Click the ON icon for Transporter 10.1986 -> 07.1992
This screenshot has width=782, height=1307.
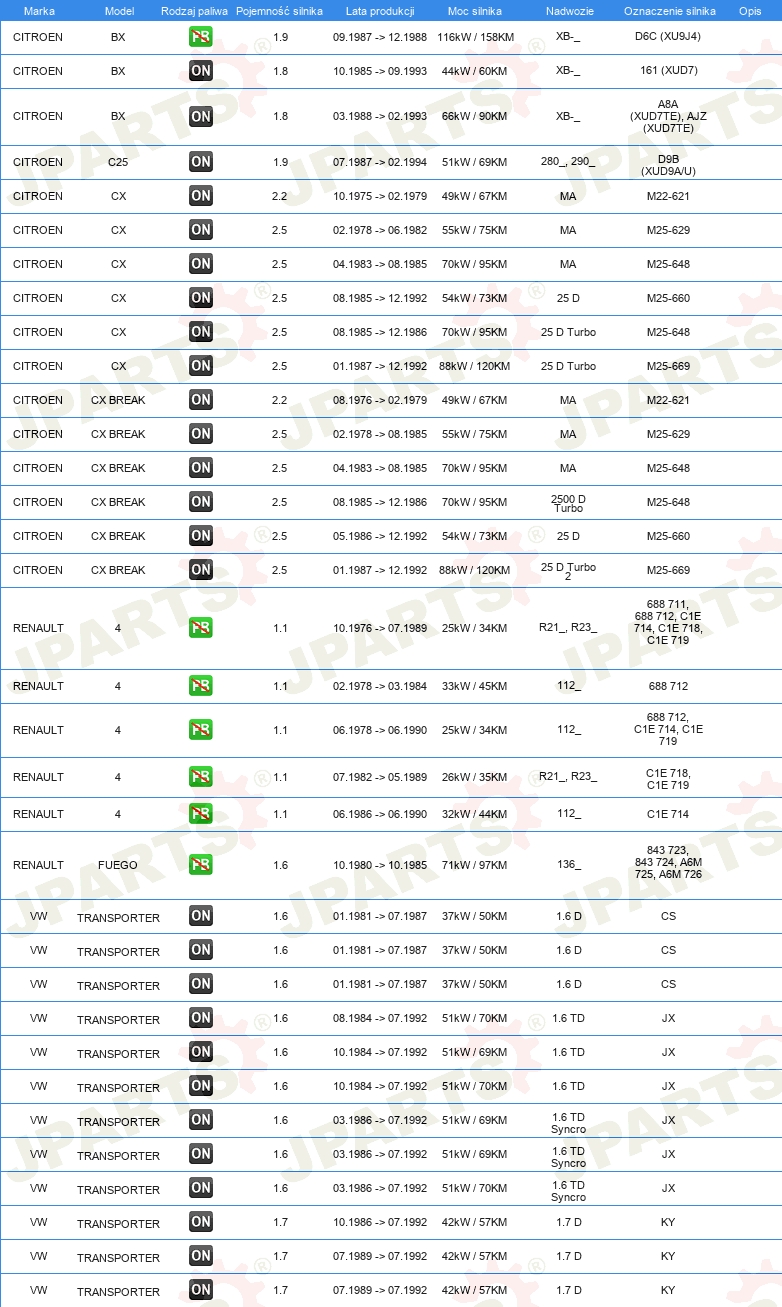pos(201,1222)
